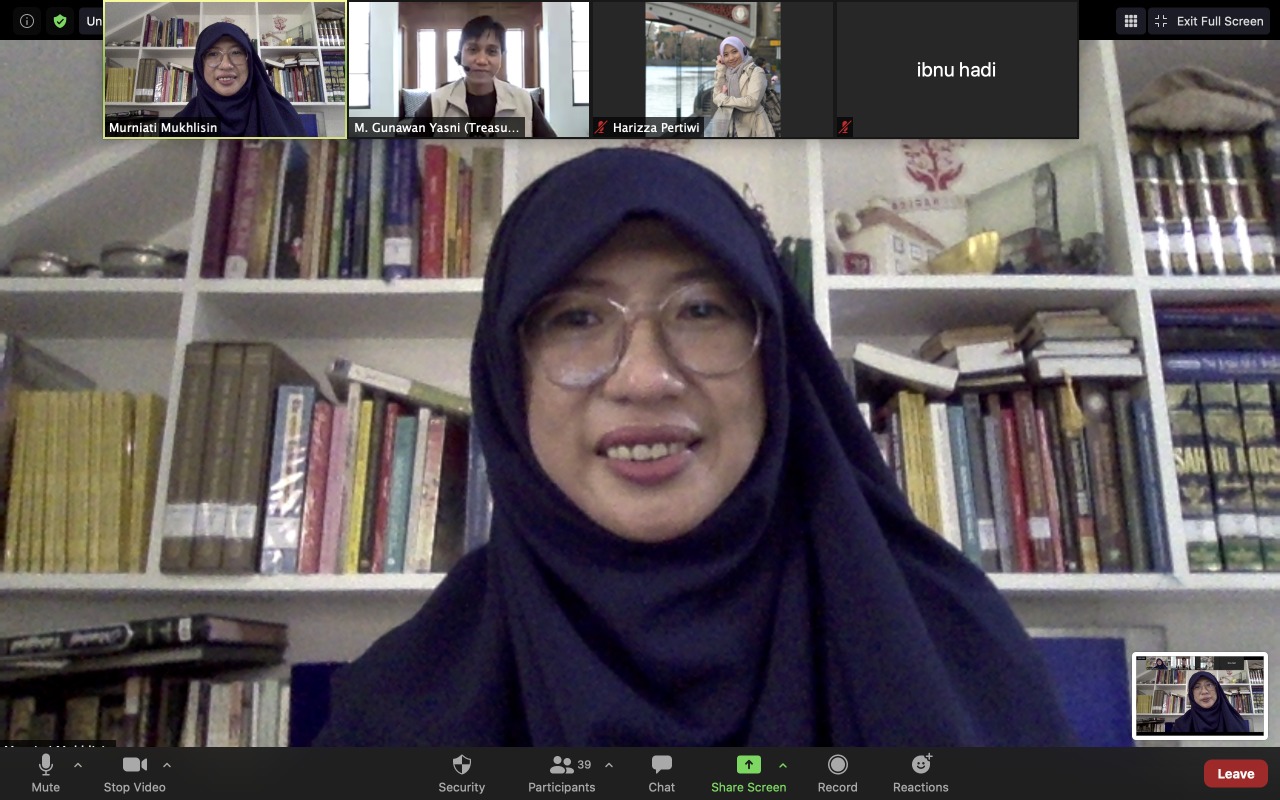Expand audio options arrow beside Mute
Screen dimensions: 1280x800
pos(78,765)
